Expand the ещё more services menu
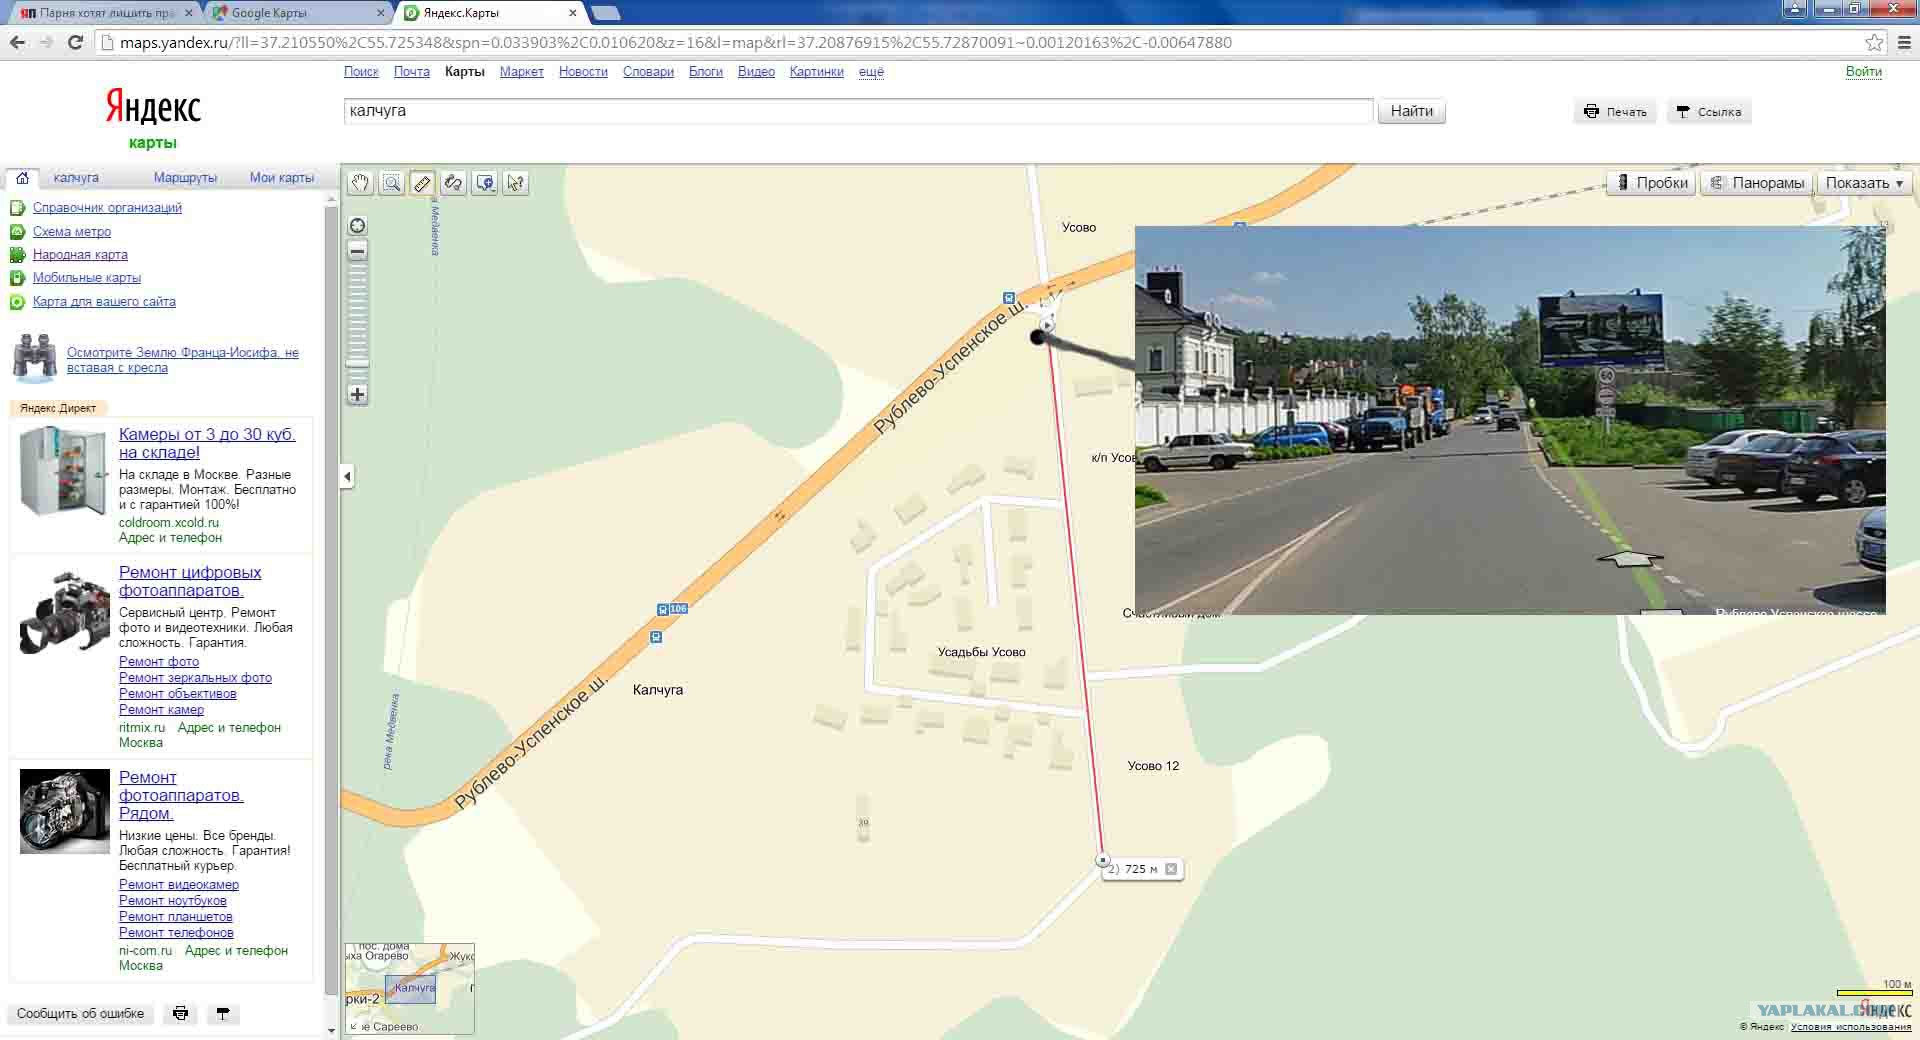 pos(871,72)
